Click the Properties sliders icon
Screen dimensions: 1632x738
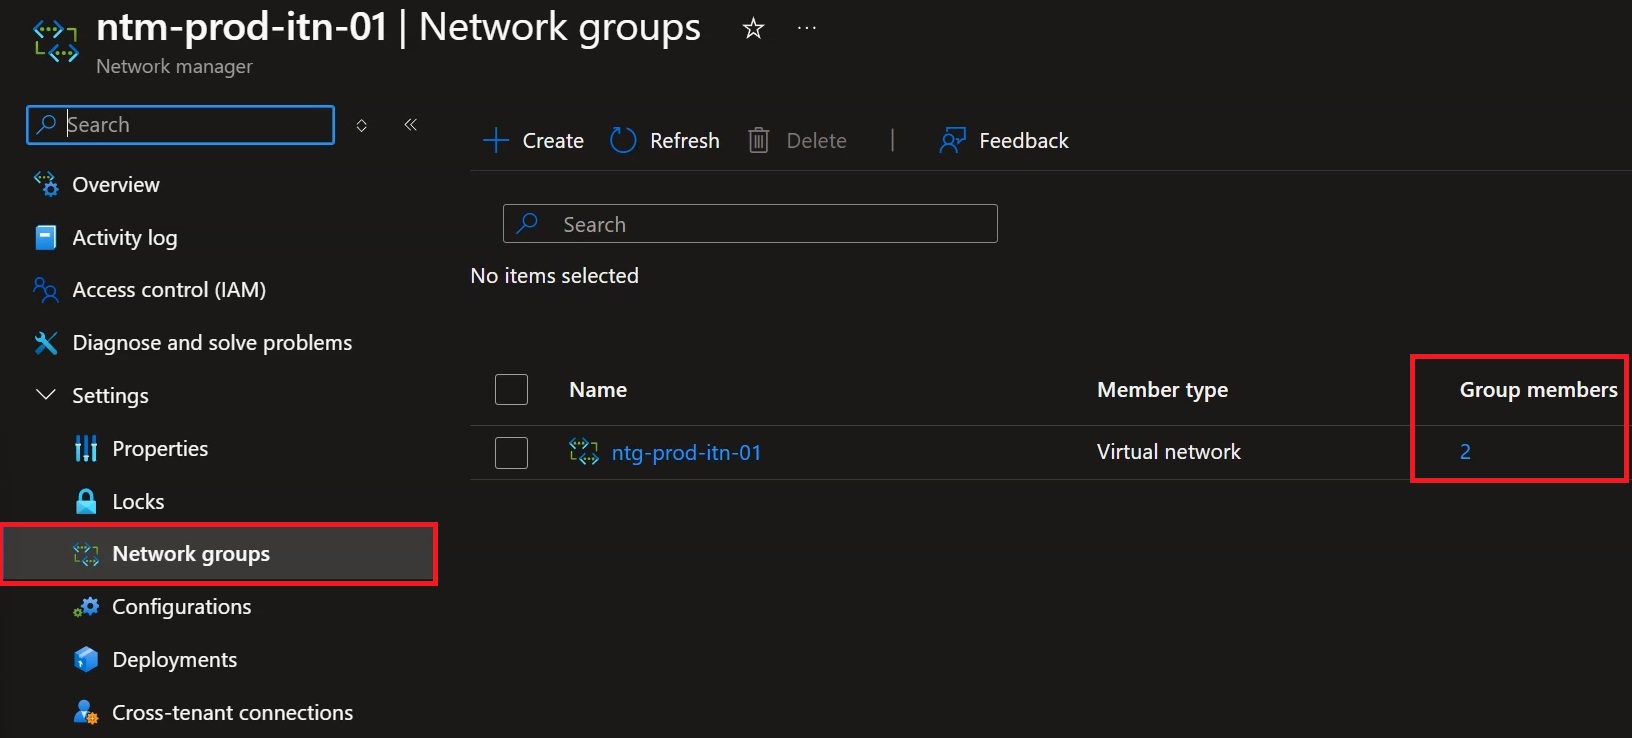tap(86, 448)
